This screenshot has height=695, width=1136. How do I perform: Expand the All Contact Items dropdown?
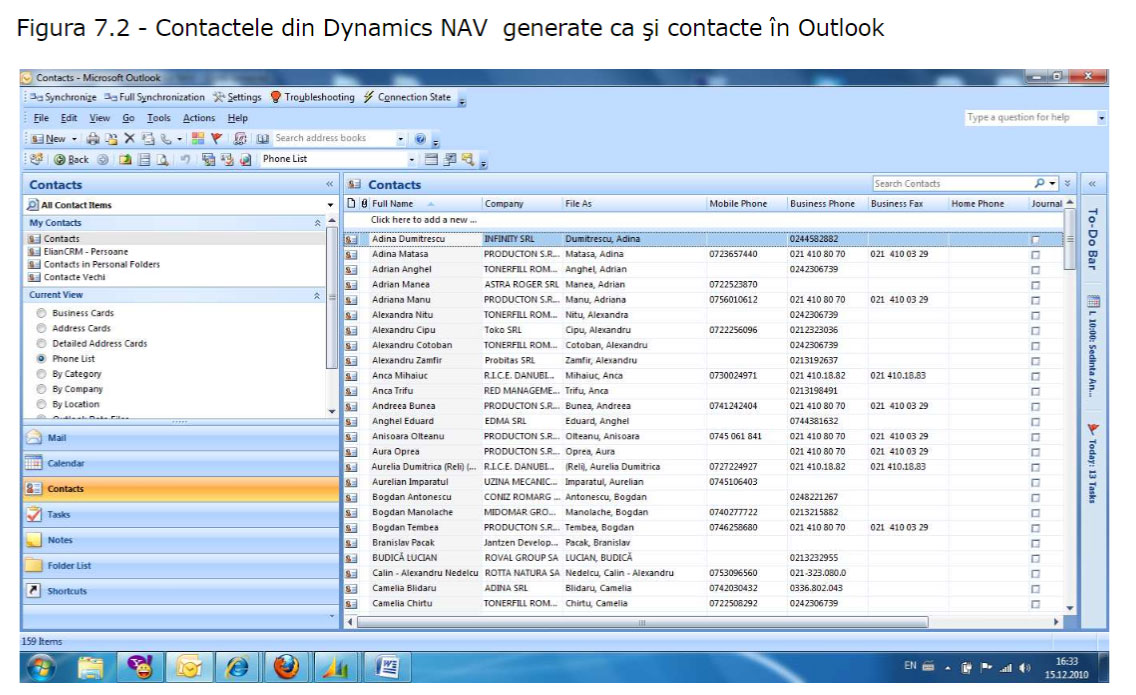330,205
